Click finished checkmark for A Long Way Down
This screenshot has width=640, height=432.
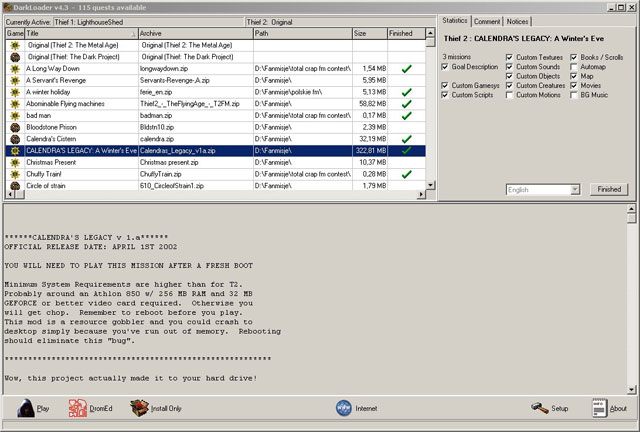(406, 69)
